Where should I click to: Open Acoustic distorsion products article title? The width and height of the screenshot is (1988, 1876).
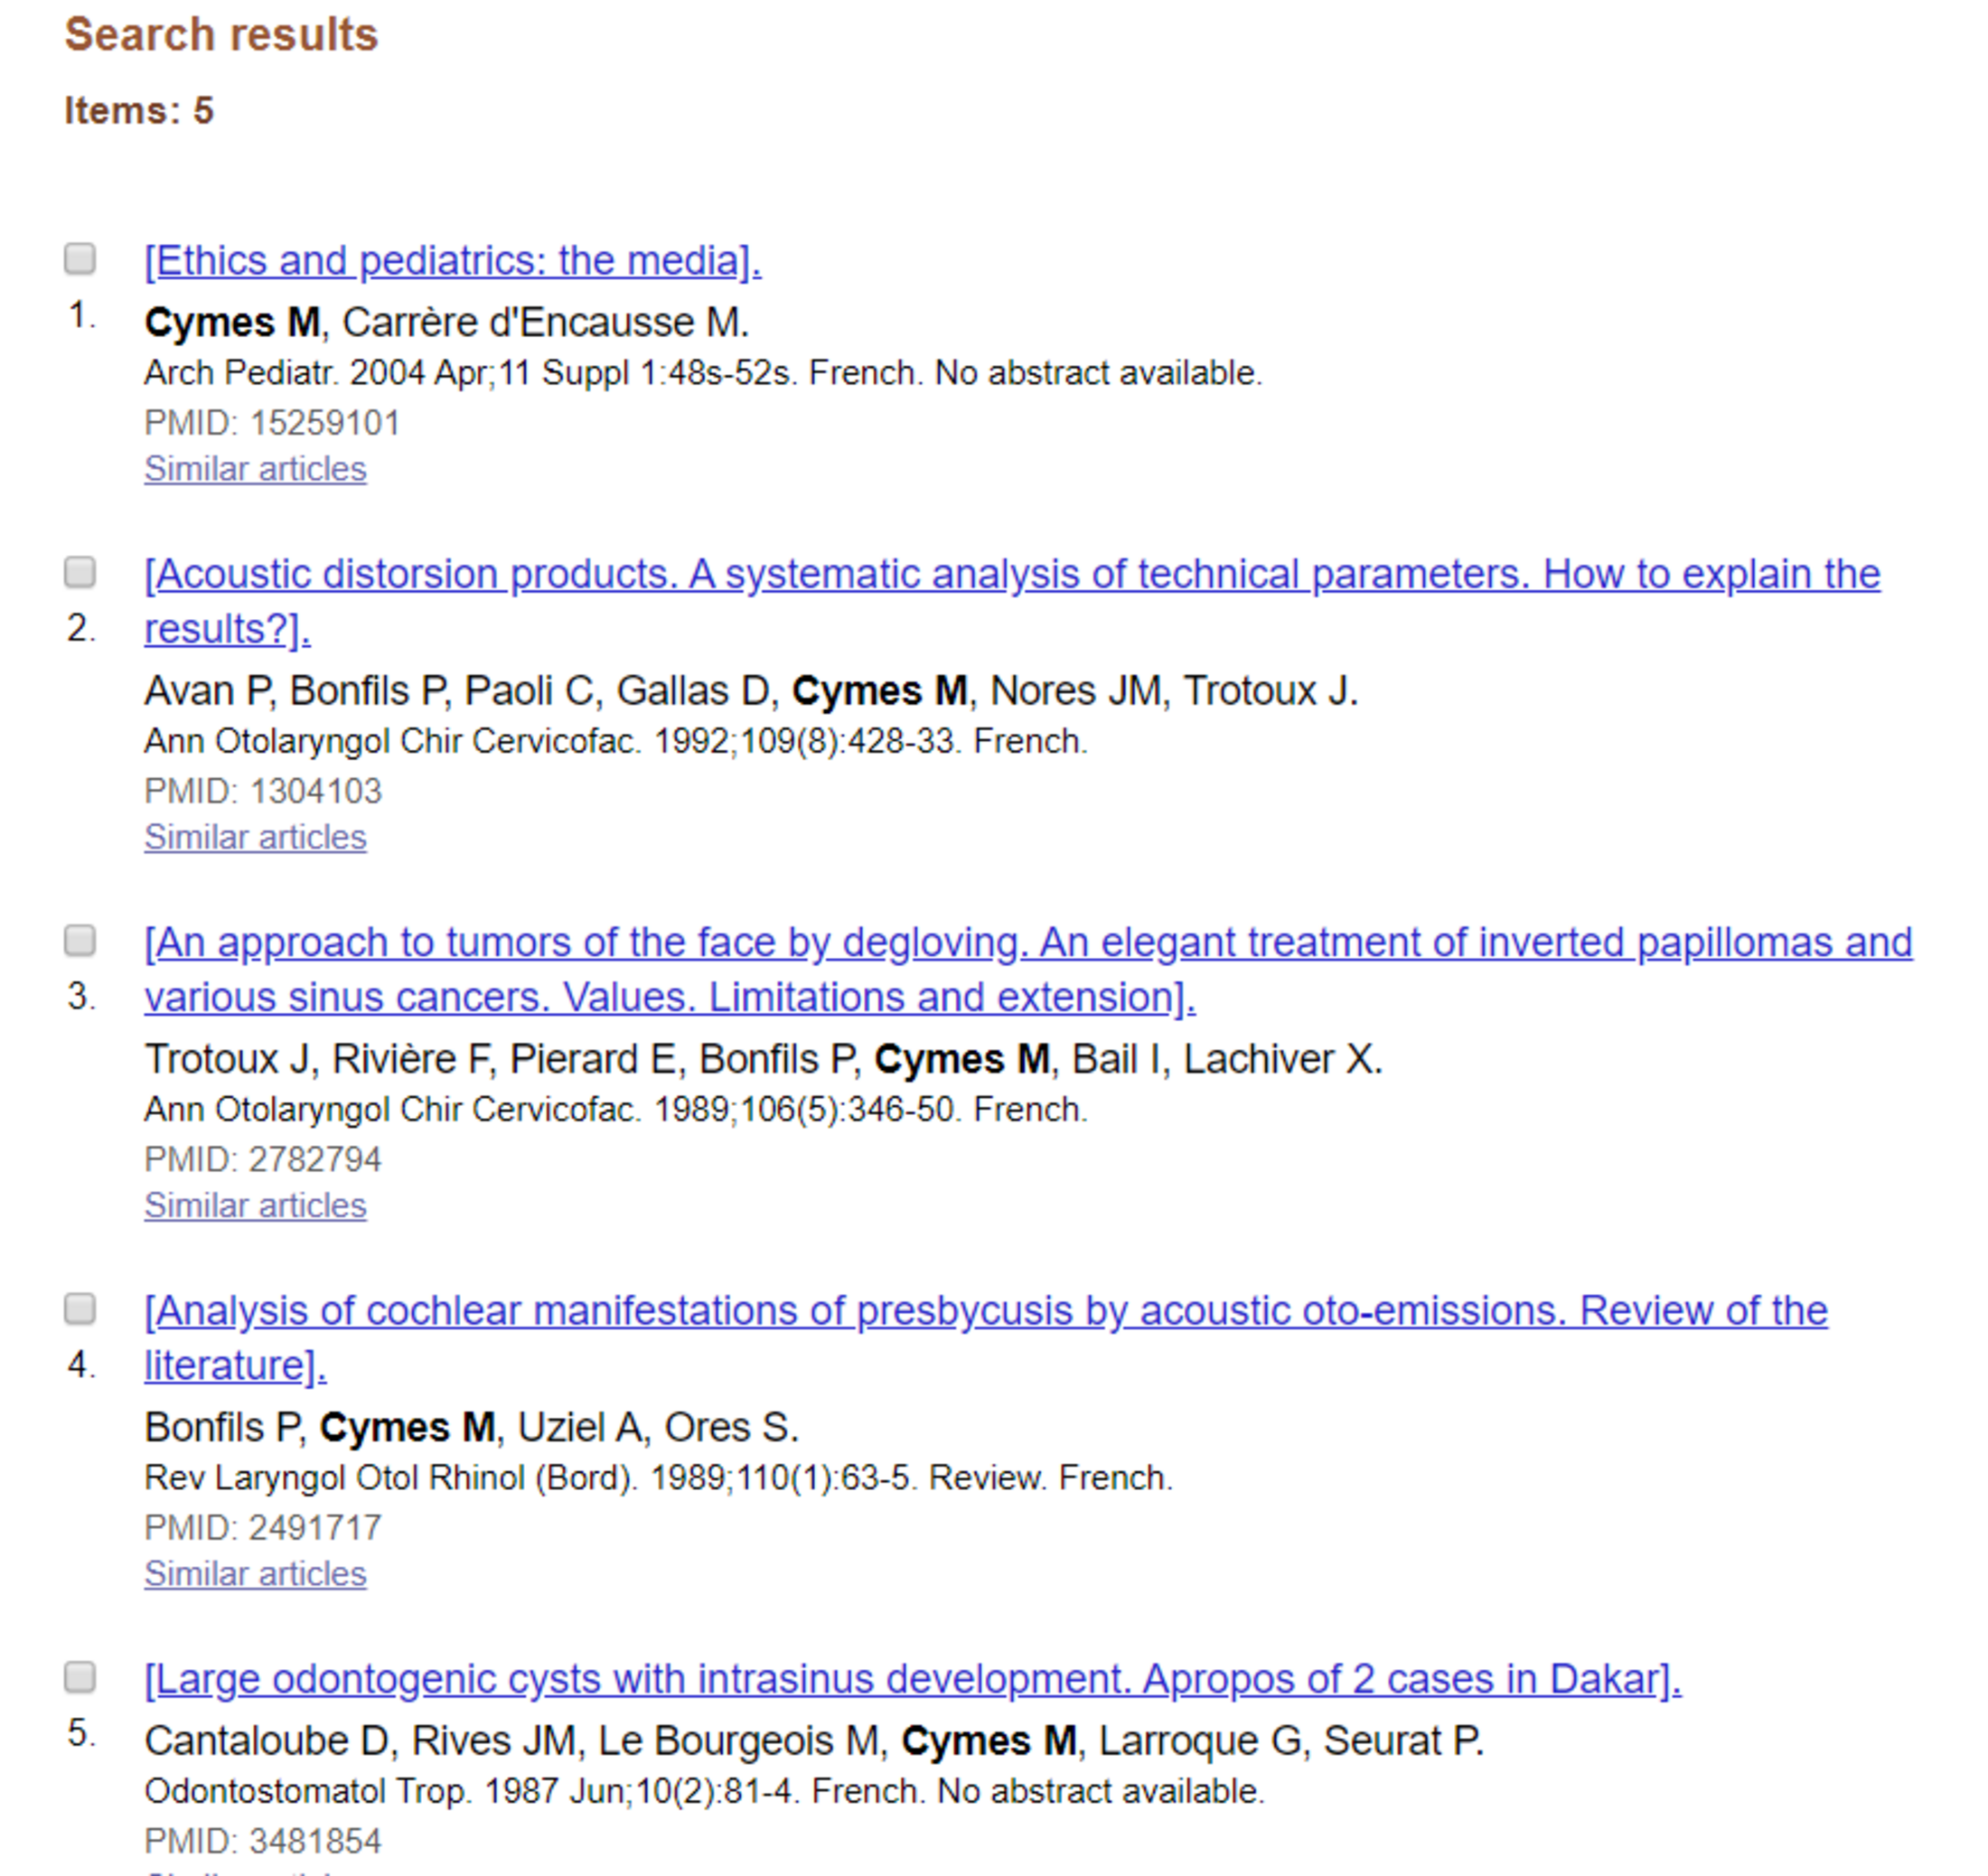click(1012, 601)
